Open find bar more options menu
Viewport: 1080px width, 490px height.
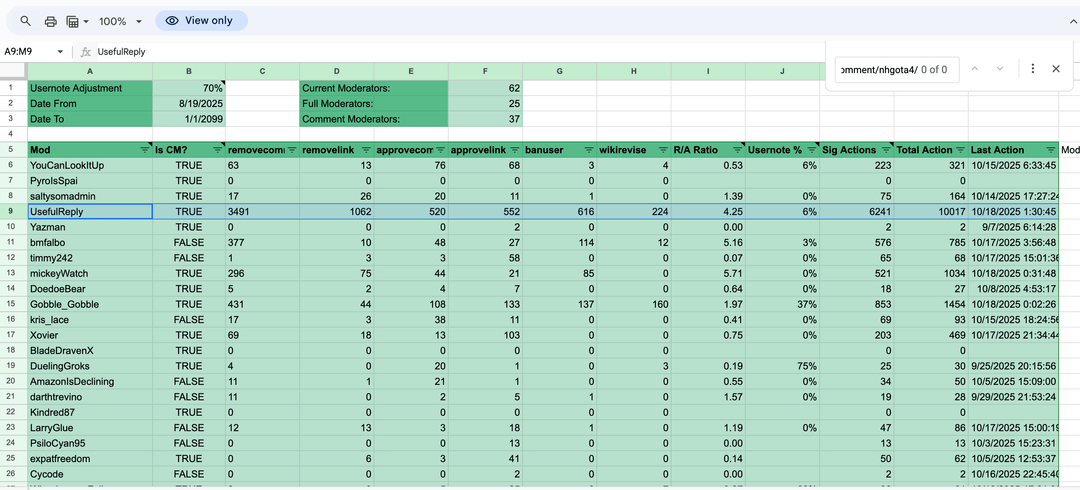[1033, 69]
